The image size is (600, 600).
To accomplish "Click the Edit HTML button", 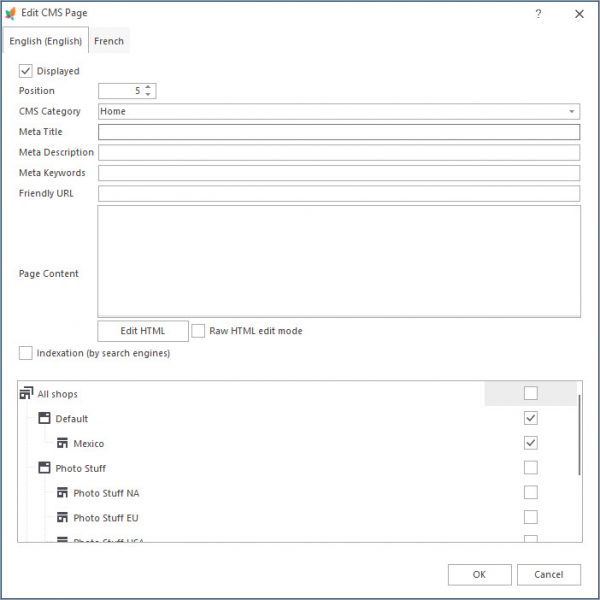I will click(142, 331).
